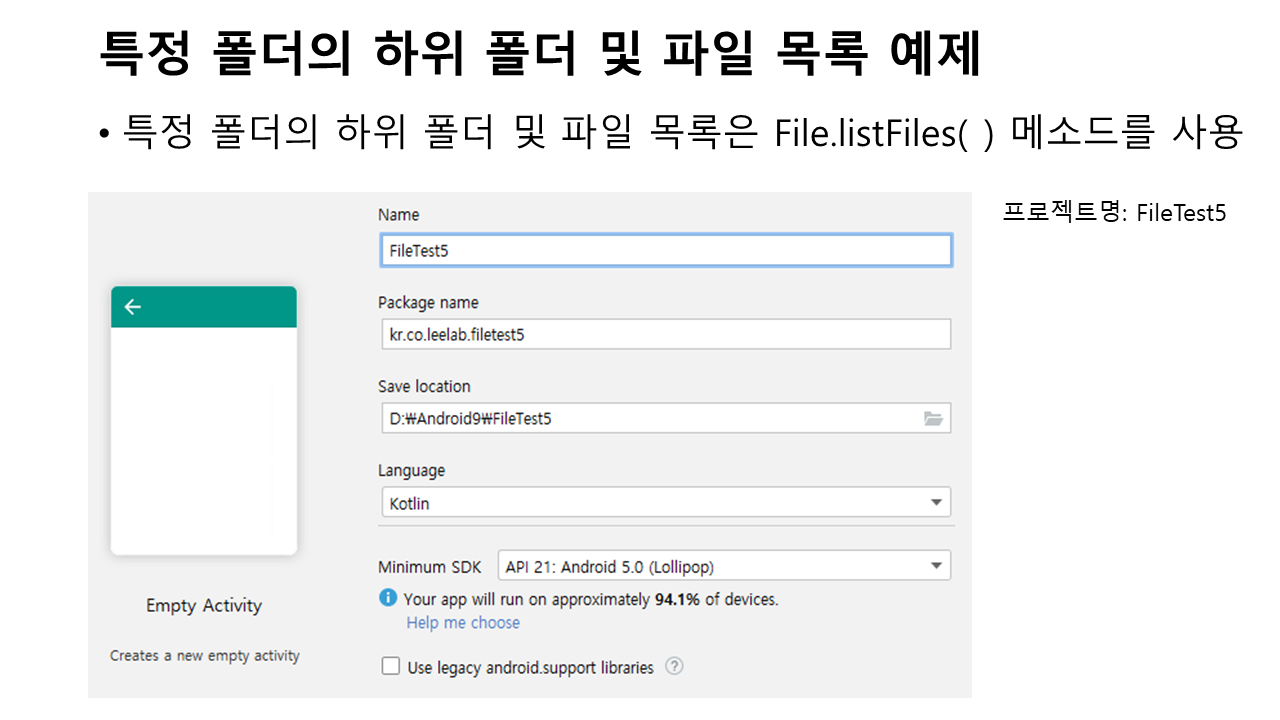This screenshot has width=1280, height=720.
Task: Click the question mark help icon
Action: tap(674, 666)
